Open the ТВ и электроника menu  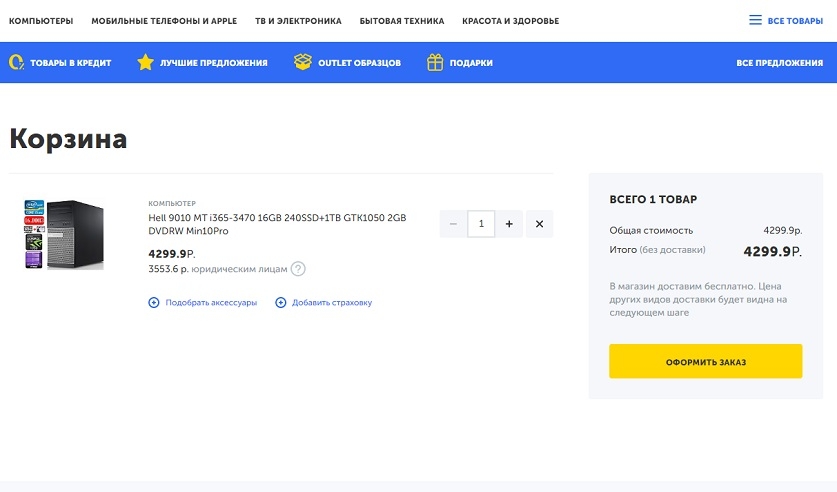298,21
